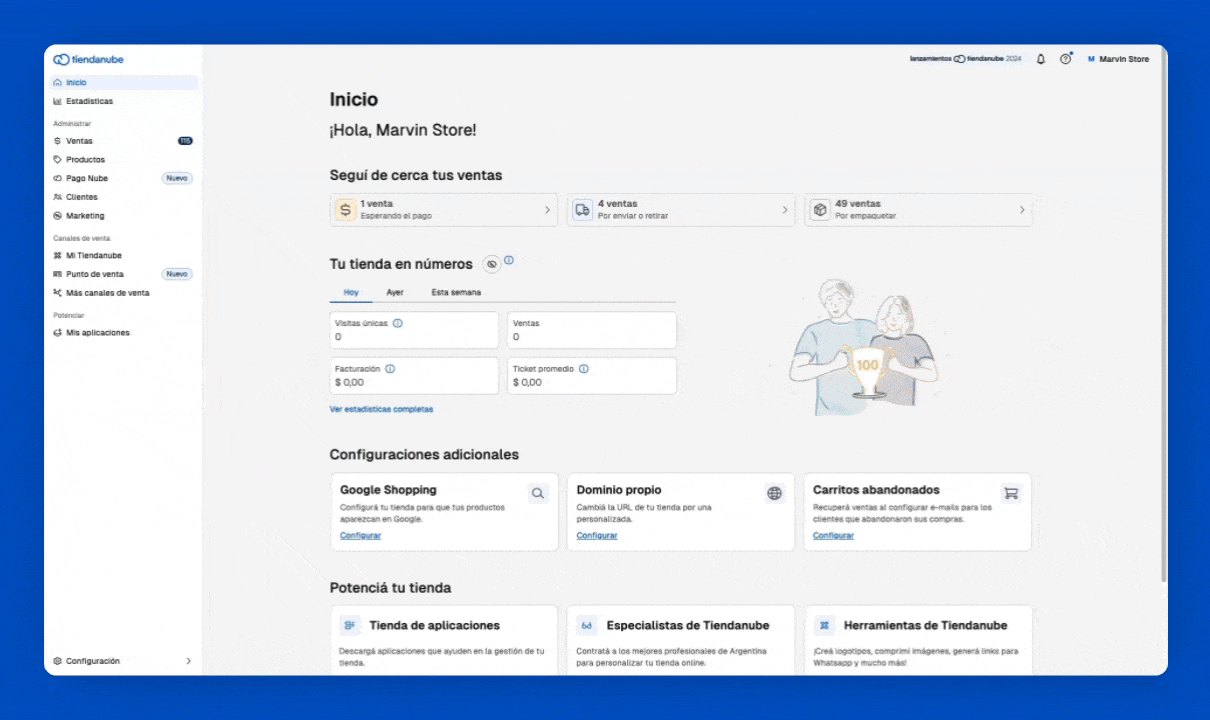Click the Tienda de aplicaciones icon

coord(349,625)
